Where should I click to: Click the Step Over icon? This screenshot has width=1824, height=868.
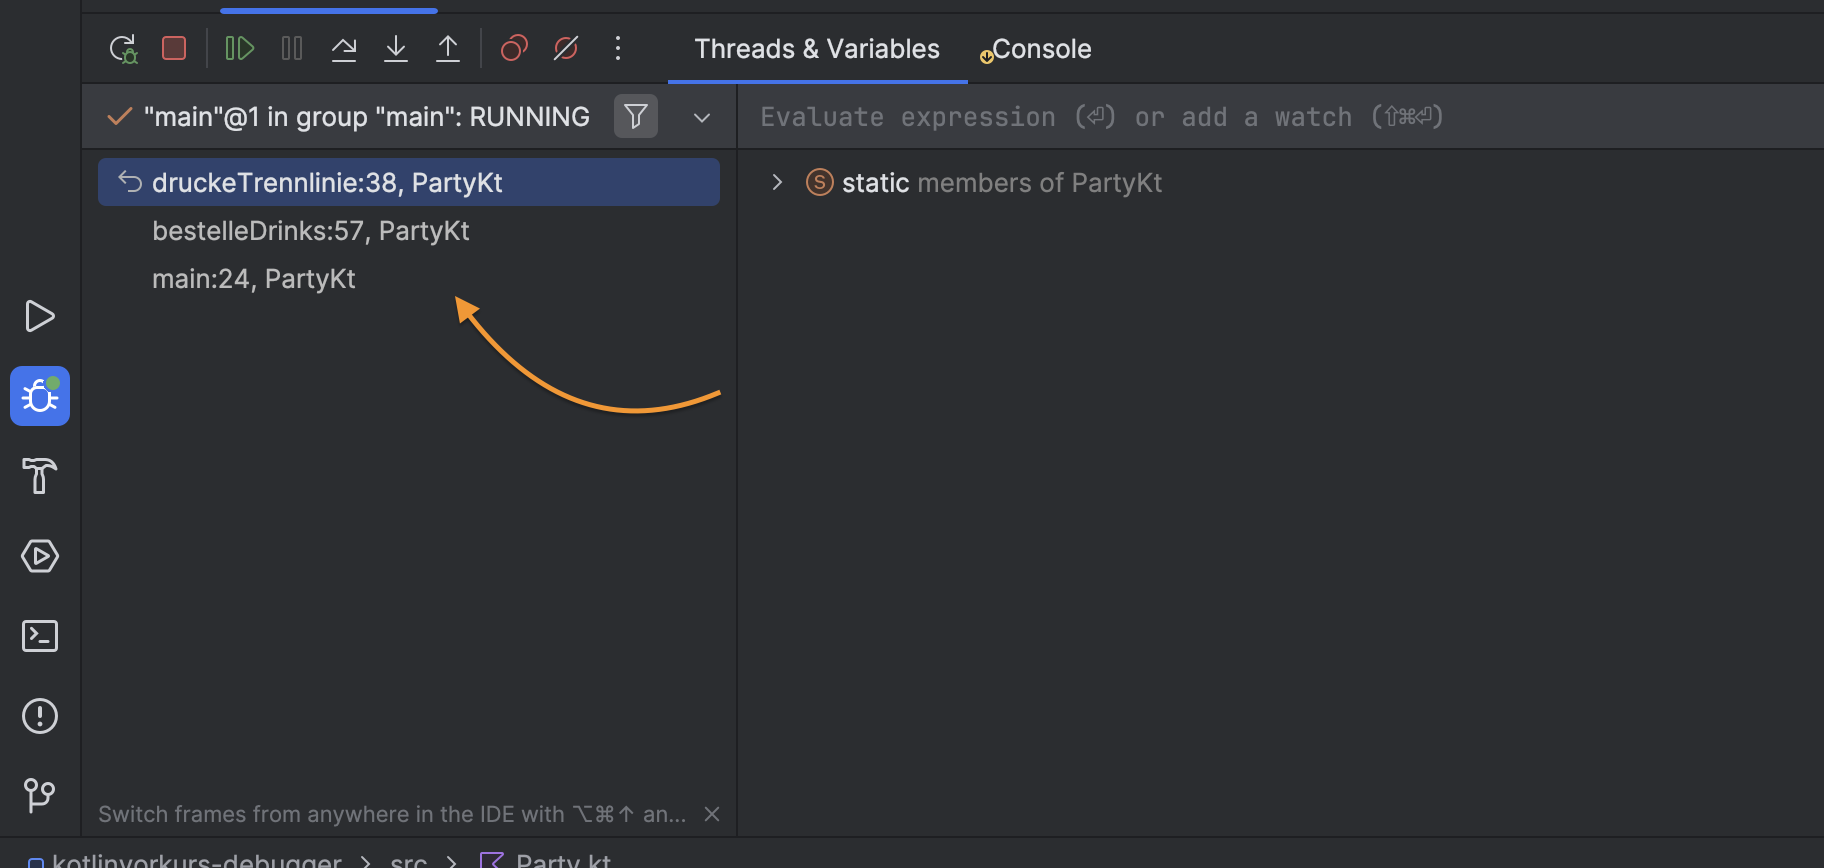click(344, 48)
